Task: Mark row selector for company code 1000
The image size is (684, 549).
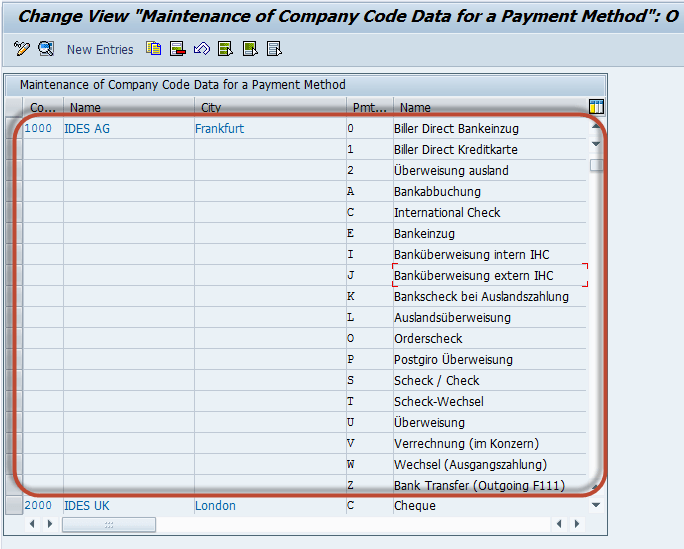Action: point(13,129)
